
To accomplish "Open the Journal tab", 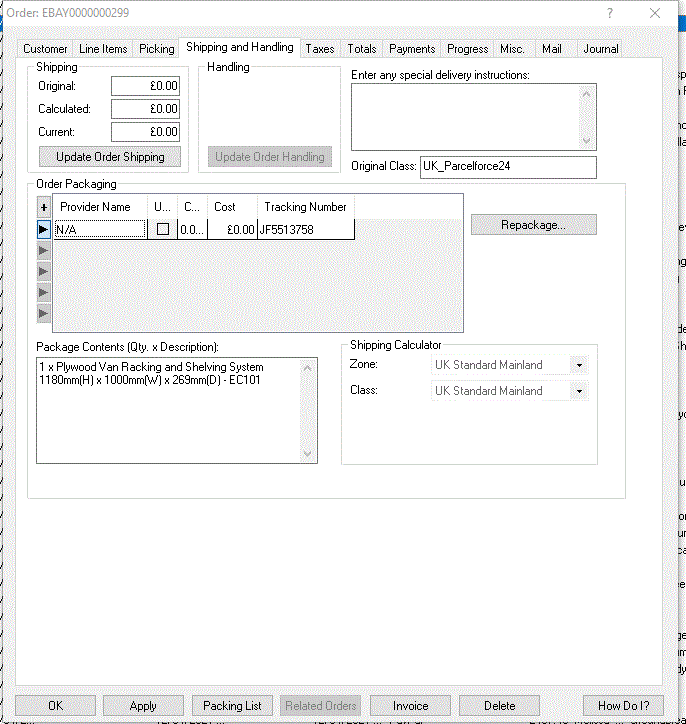I will click(x=601, y=49).
